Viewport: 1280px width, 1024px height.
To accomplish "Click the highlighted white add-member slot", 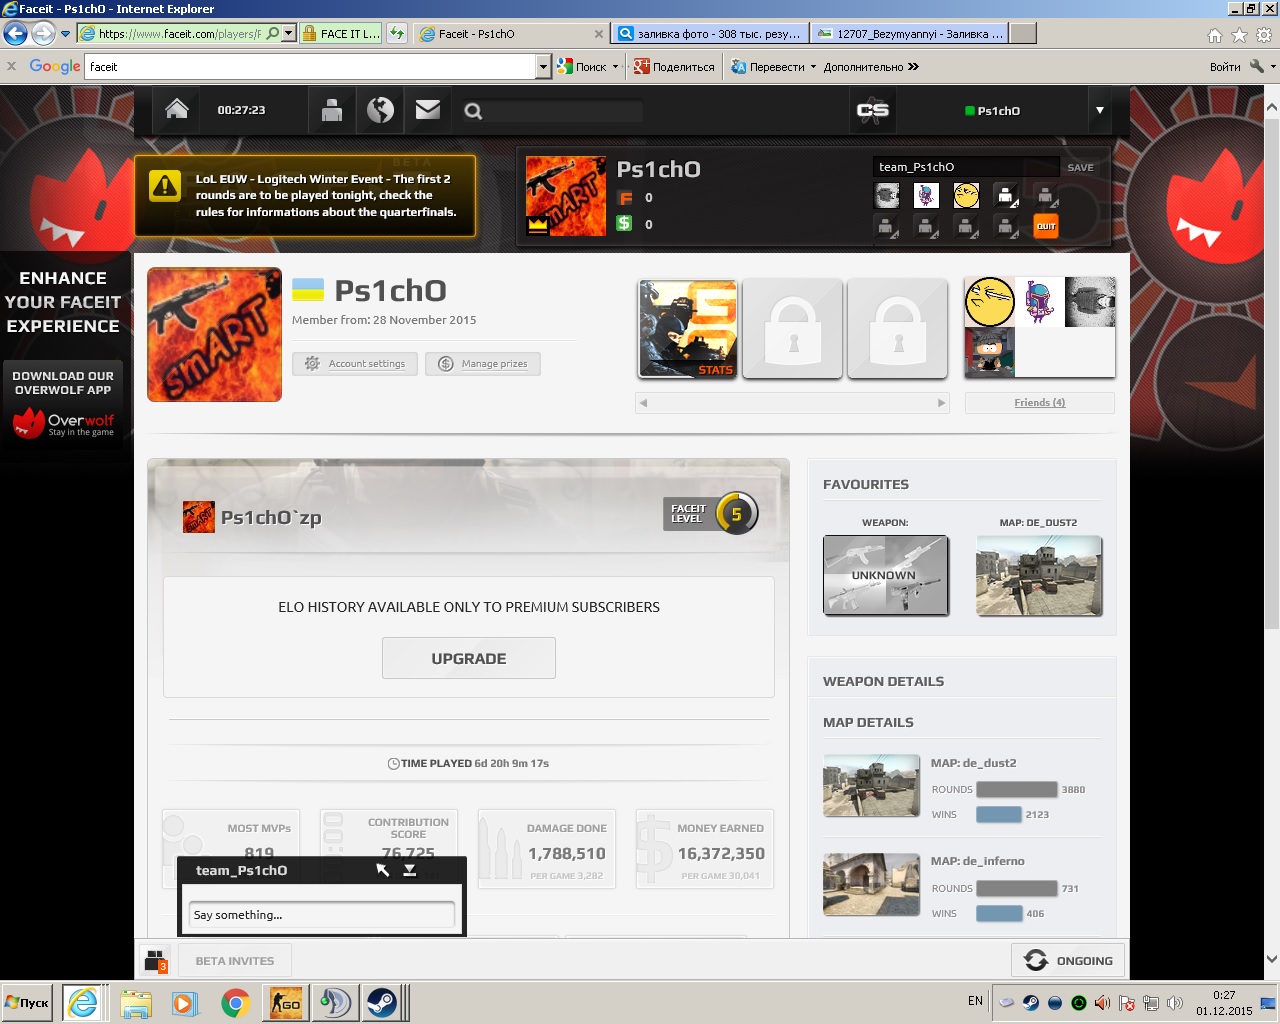I will coord(1005,195).
